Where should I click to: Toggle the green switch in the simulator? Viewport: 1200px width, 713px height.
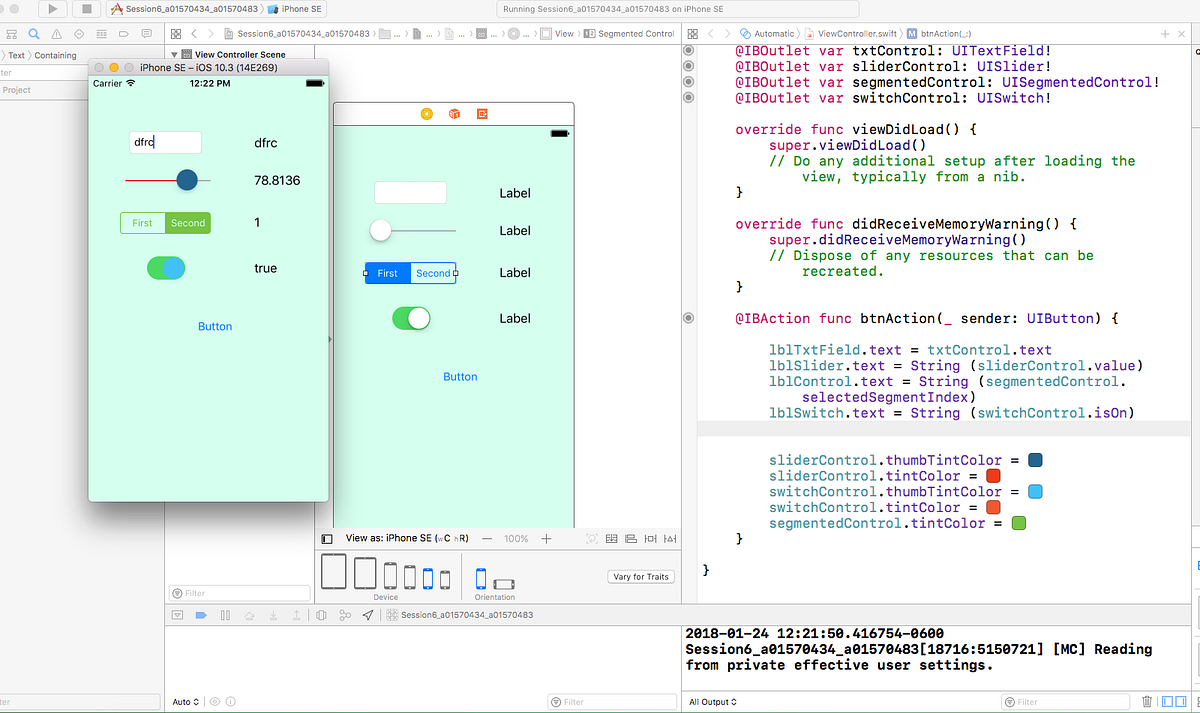tap(166, 268)
